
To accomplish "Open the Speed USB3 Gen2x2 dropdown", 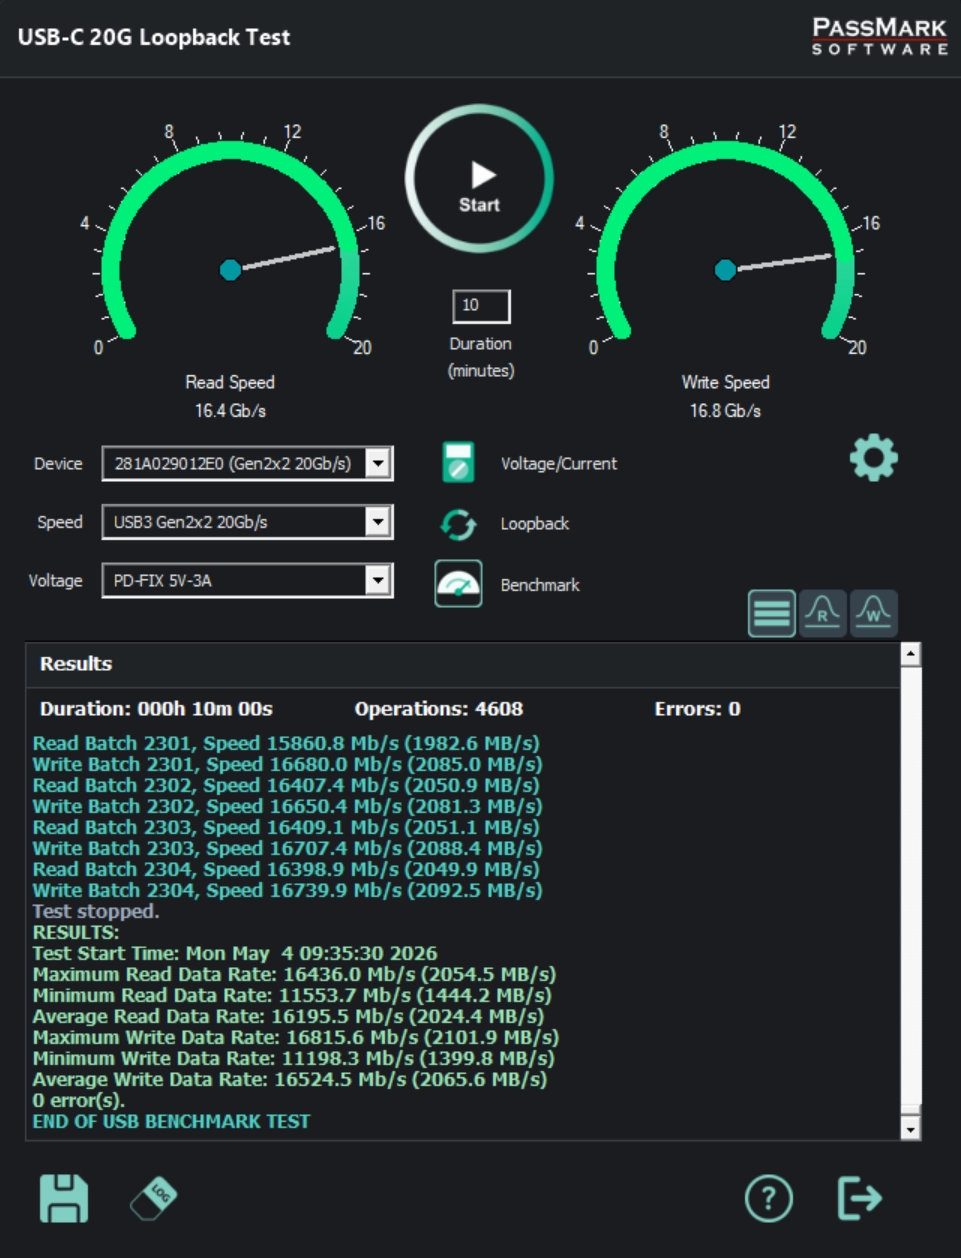I will pos(377,522).
